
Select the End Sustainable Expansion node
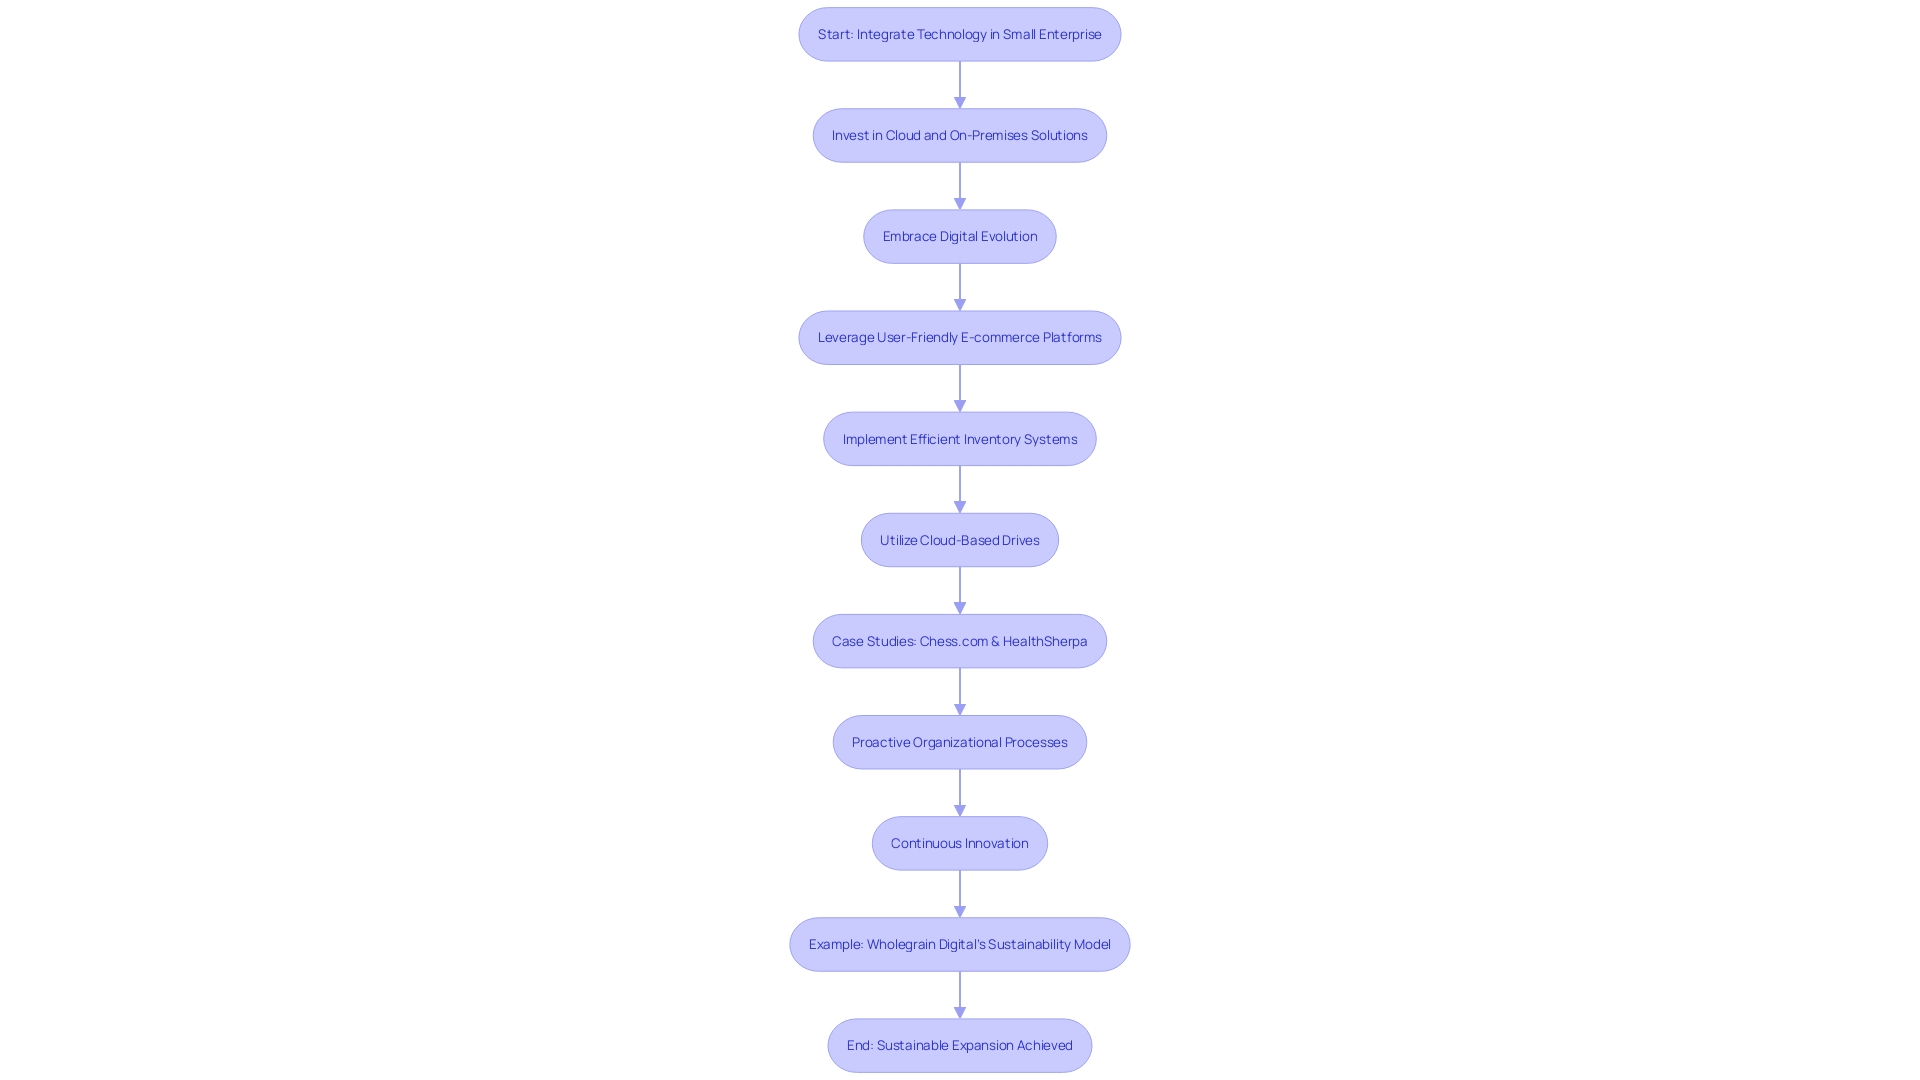pyautogui.click(x=960, y=1044)
